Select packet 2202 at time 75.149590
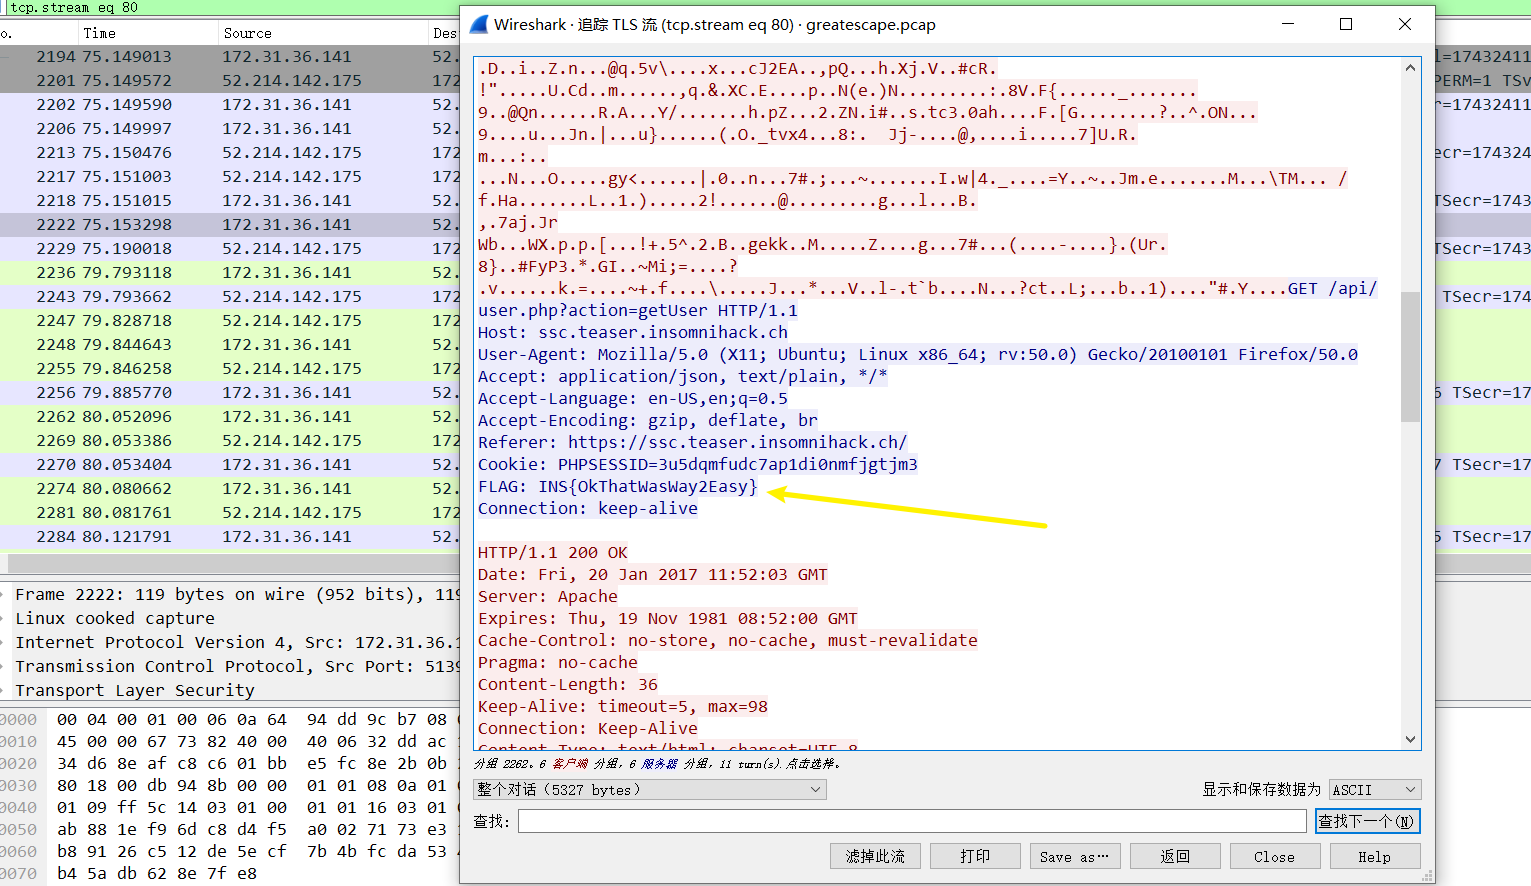The image size is (1531, 886). [230, 104]
